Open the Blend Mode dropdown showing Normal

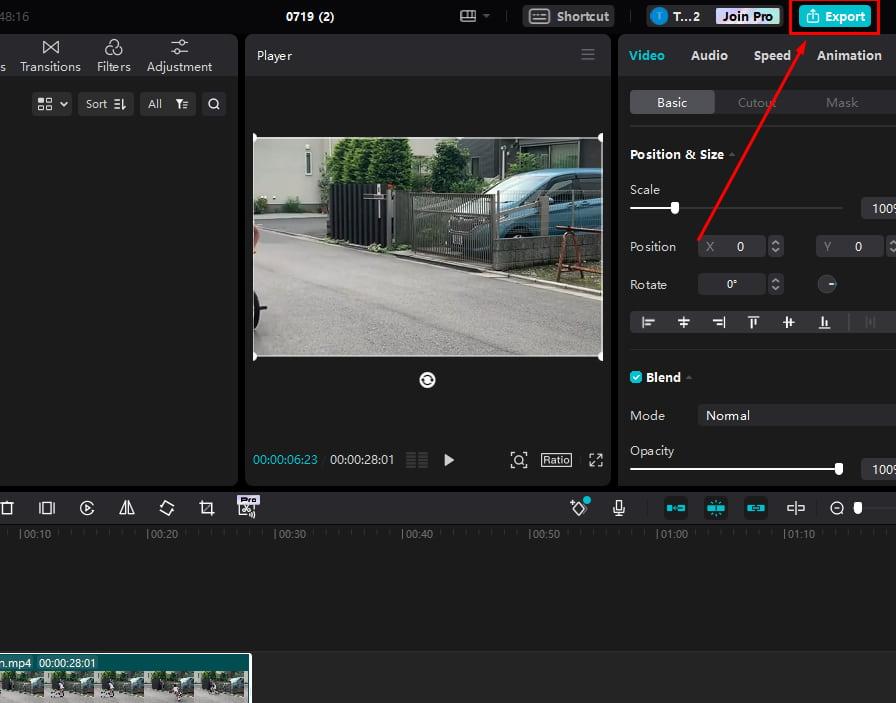coord(795,415)
